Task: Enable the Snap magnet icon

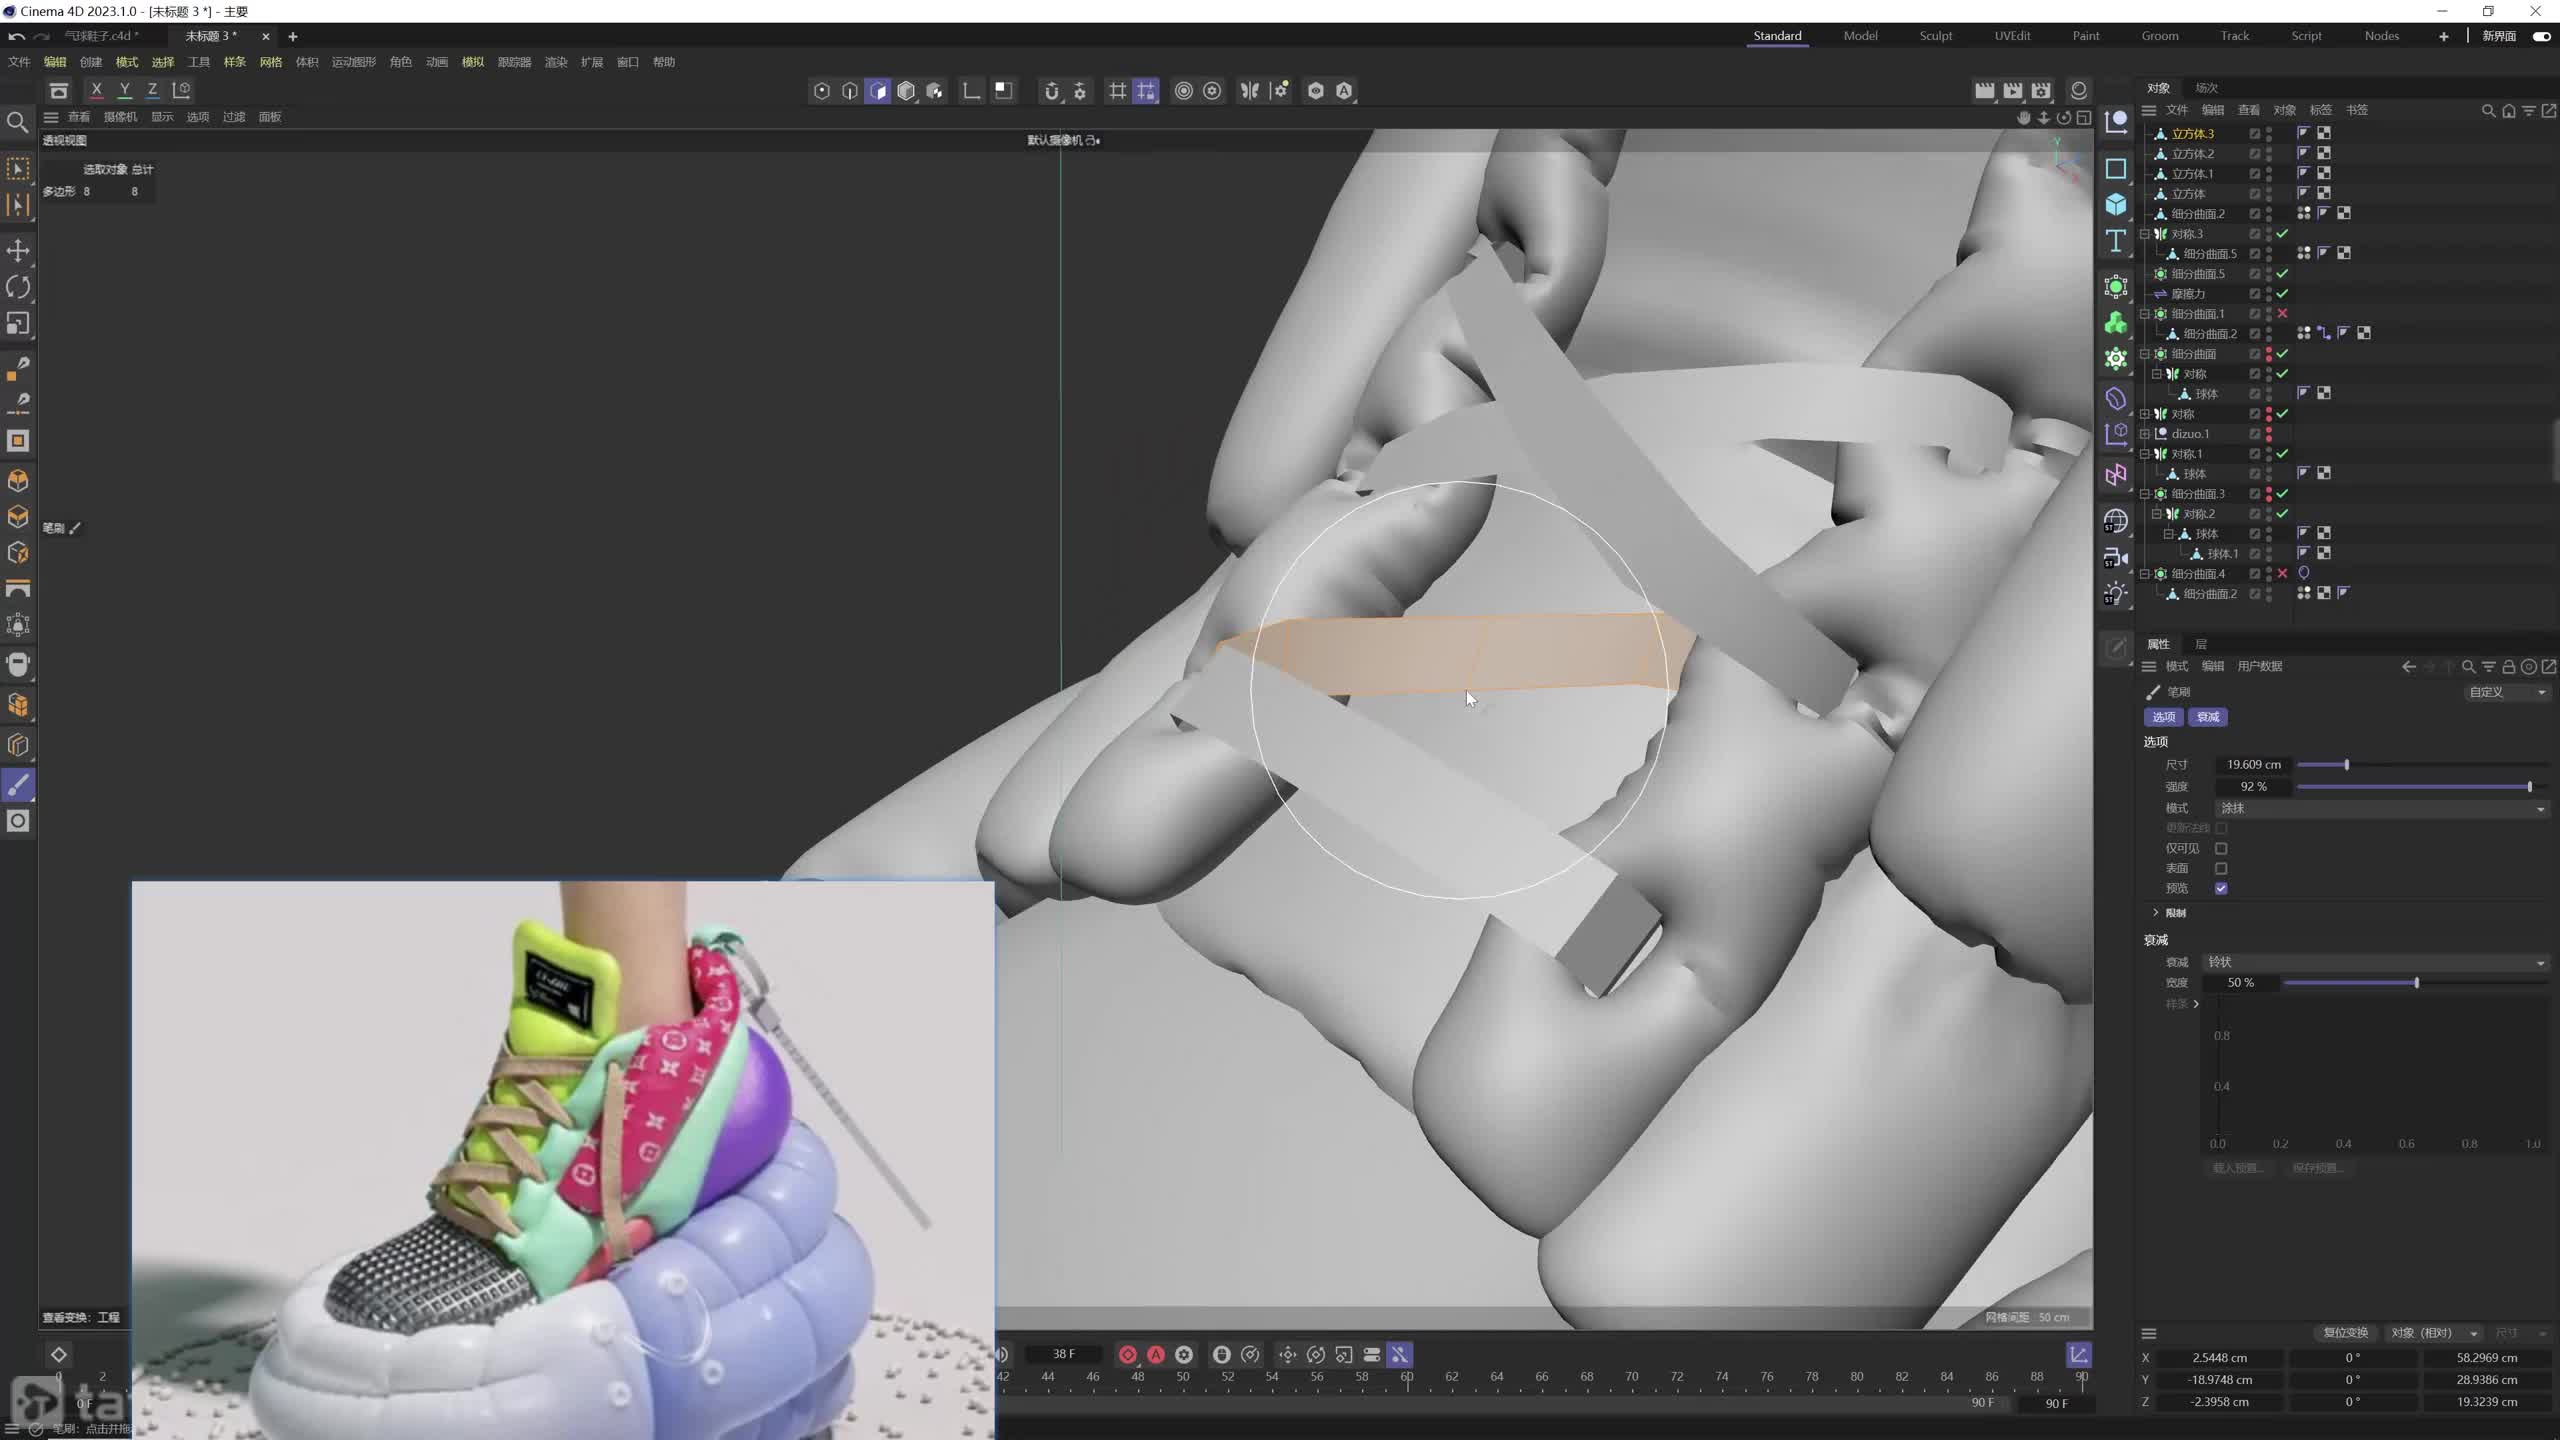Action: point(1051,91)
